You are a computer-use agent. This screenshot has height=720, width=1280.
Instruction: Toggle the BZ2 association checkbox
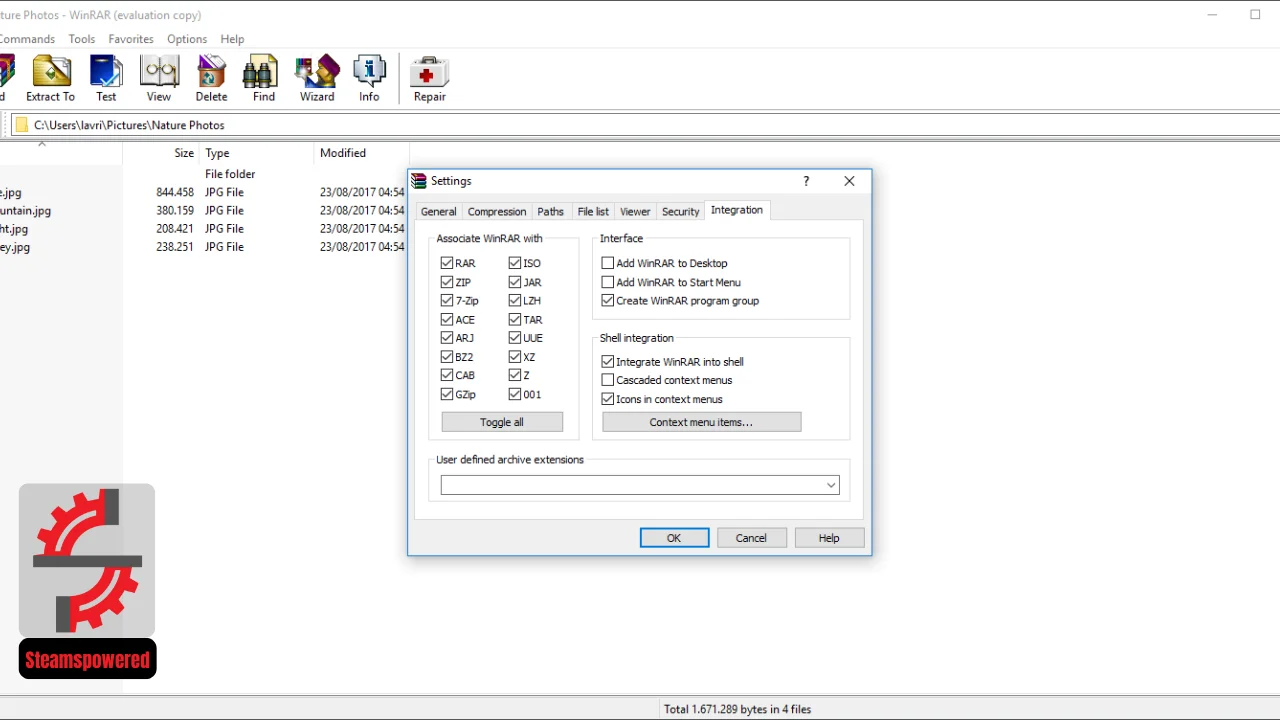click(x=447, y=357)
